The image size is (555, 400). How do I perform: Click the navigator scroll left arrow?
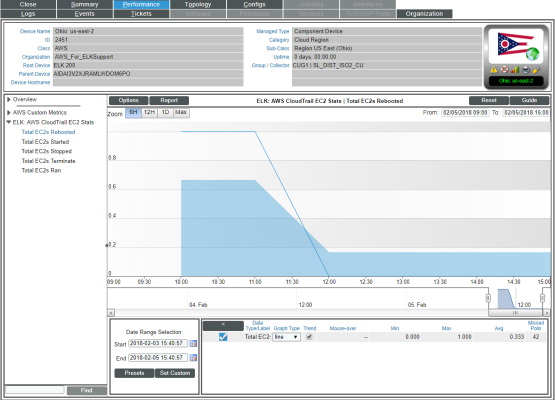111,313
